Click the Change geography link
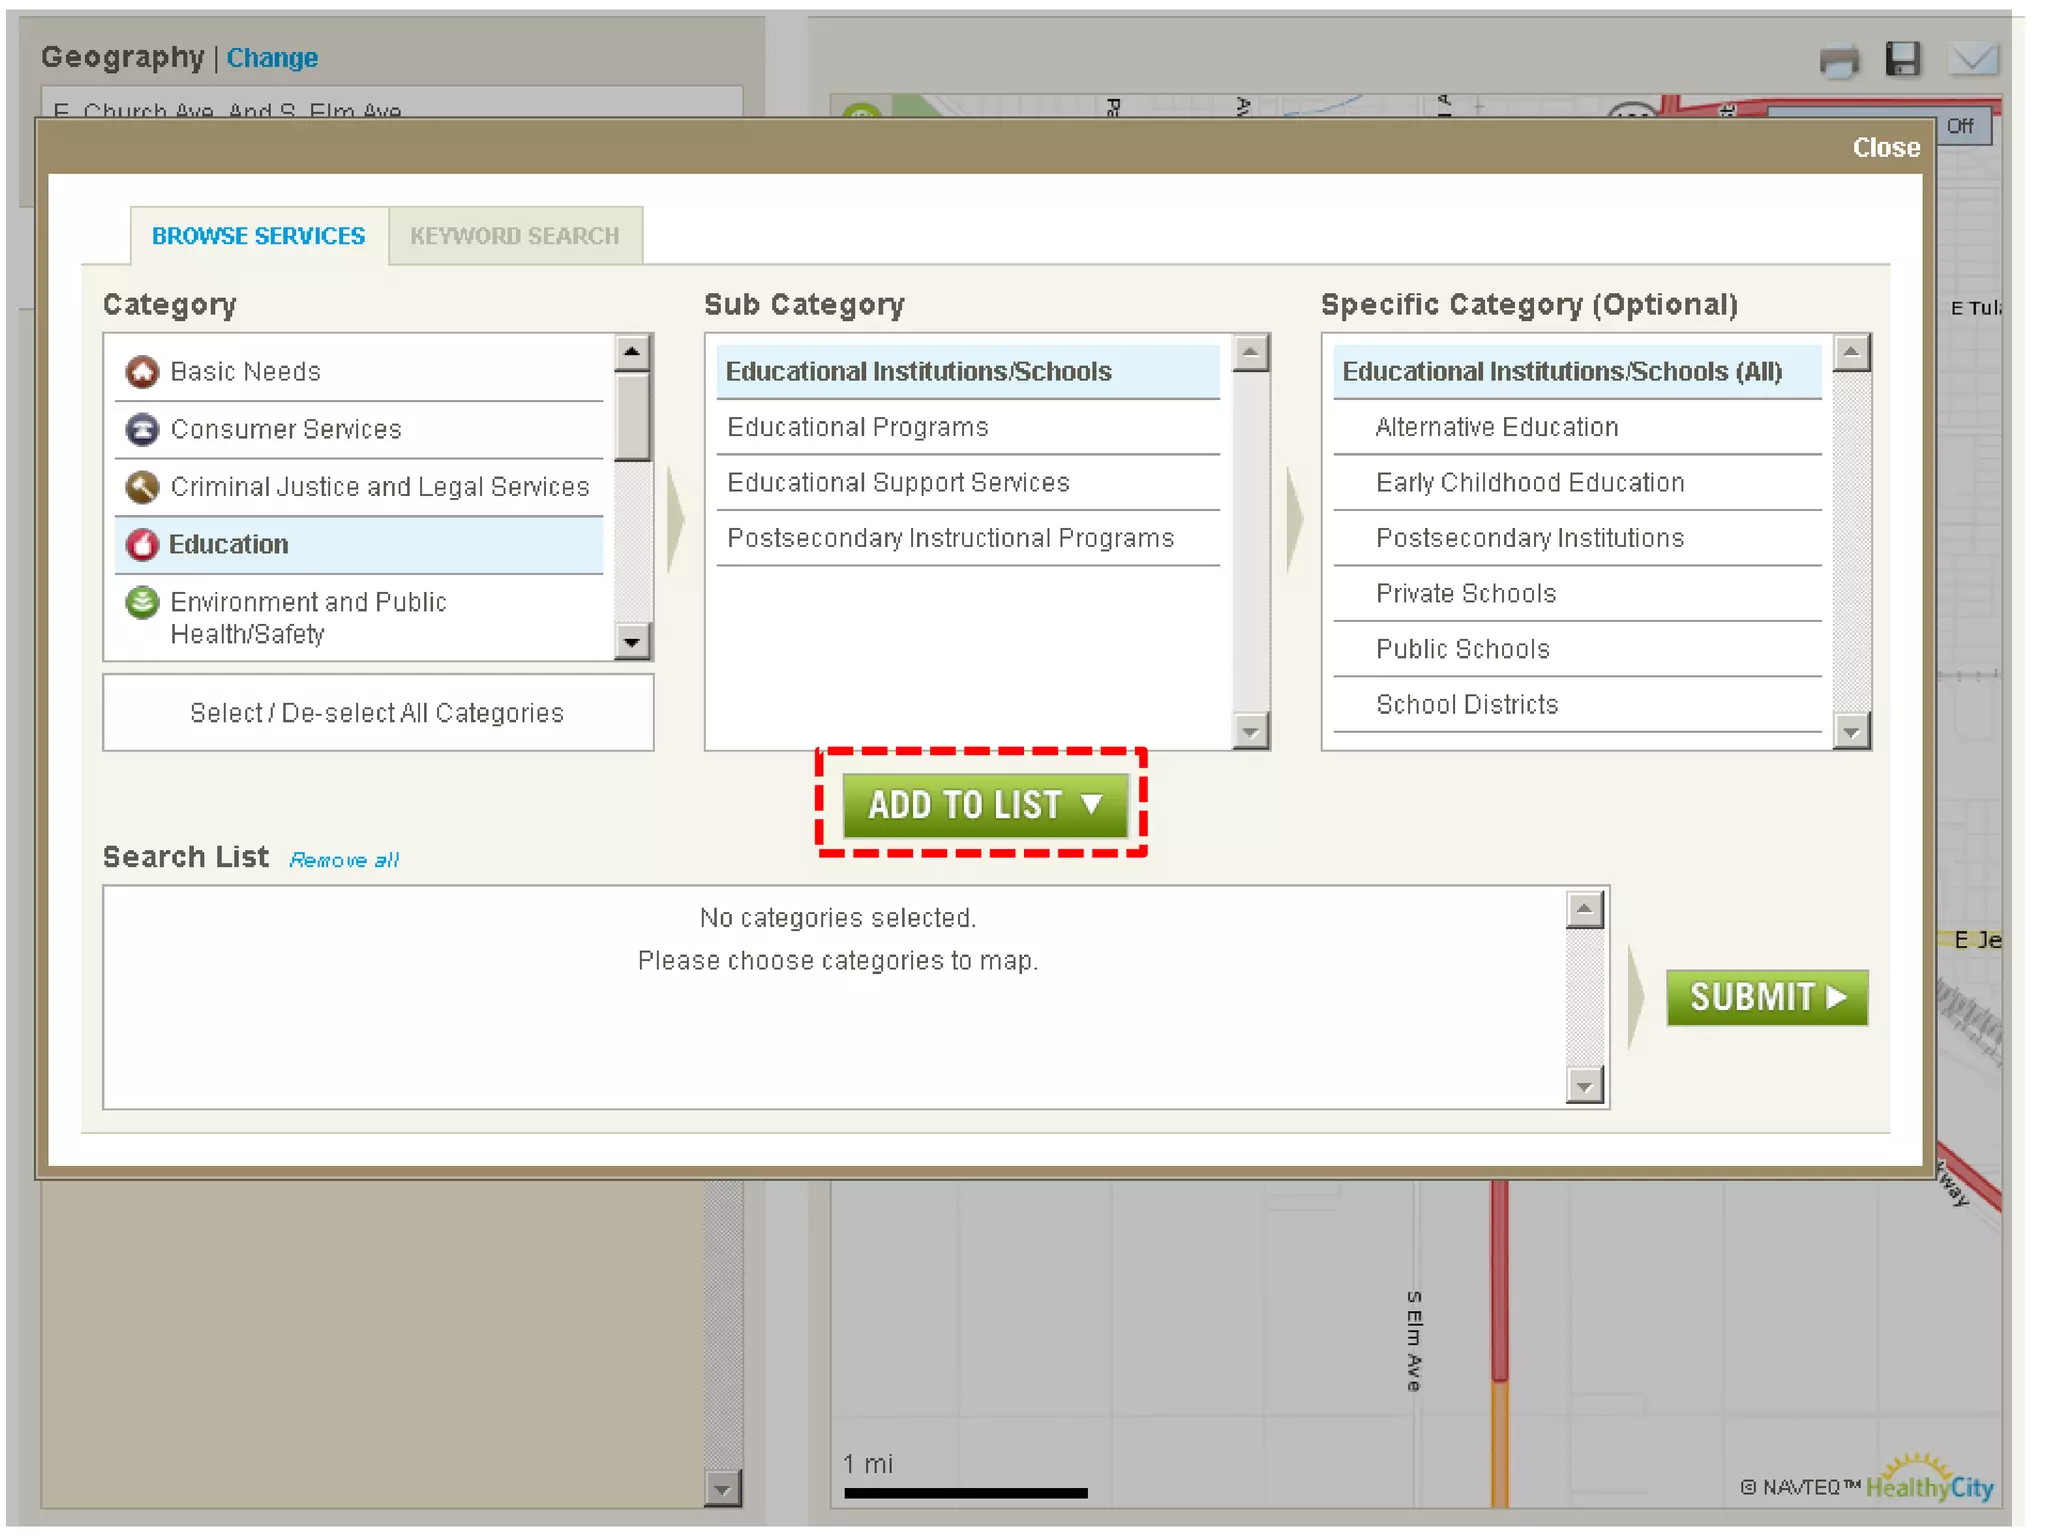This screenshot has width=2048, height=1536. [272, 58]
